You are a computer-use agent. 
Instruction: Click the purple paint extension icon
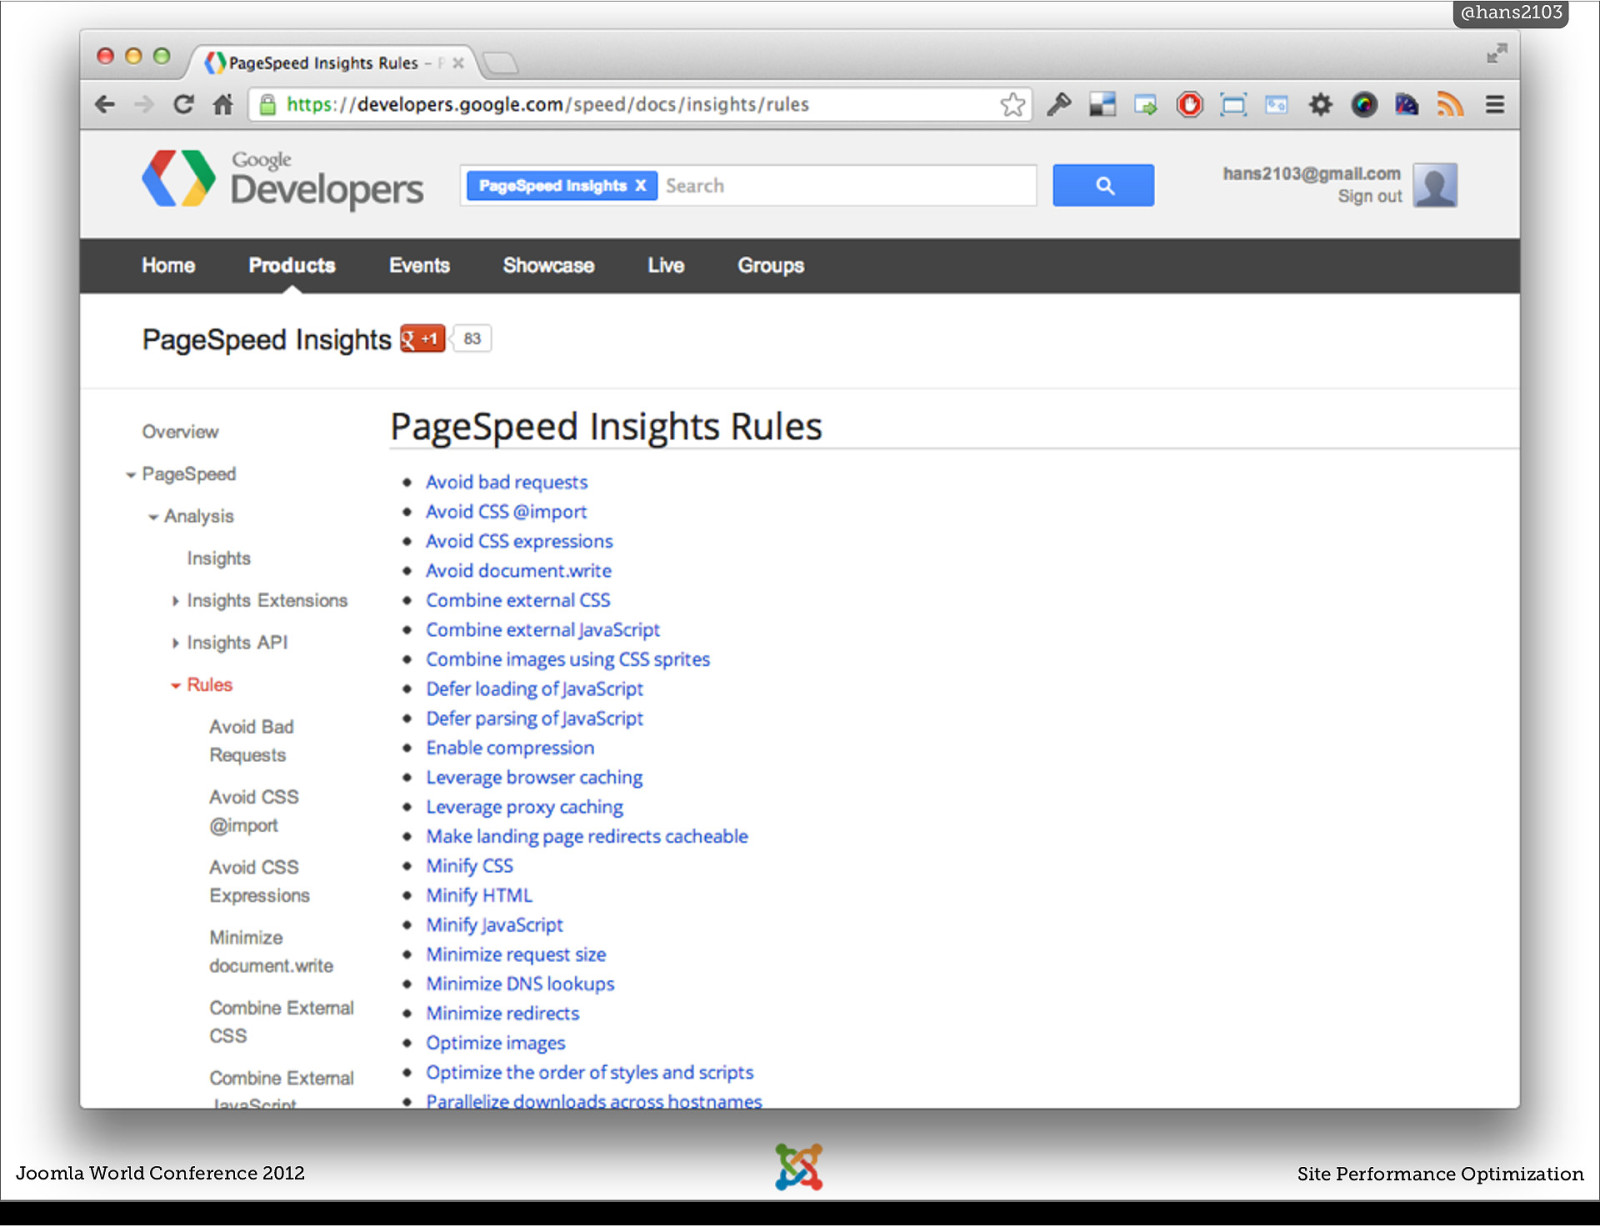(1407, 104)
